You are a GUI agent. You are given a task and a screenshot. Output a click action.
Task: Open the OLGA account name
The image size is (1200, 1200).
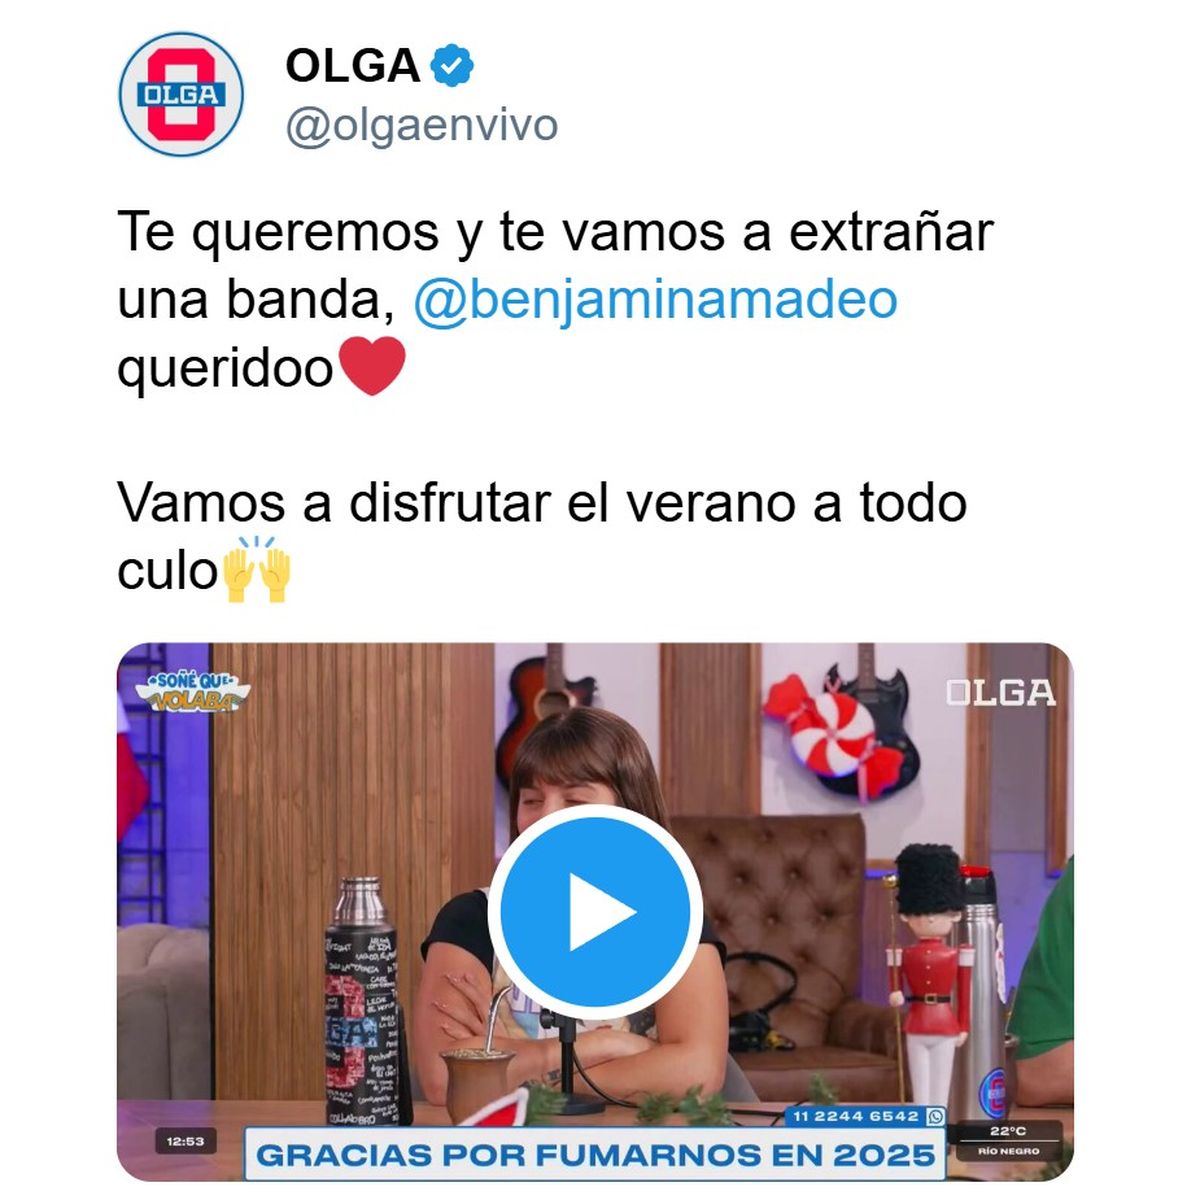[x=352, y=66]
